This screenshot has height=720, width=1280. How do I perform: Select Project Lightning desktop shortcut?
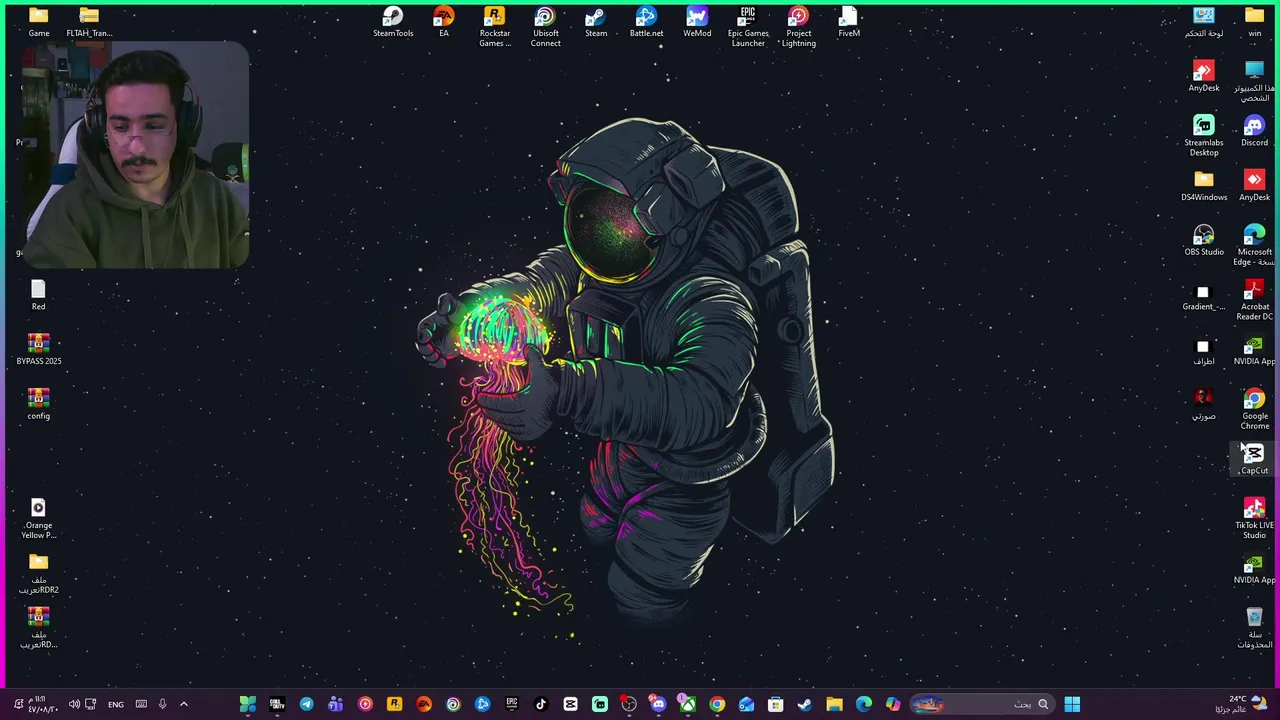point(798,27)
